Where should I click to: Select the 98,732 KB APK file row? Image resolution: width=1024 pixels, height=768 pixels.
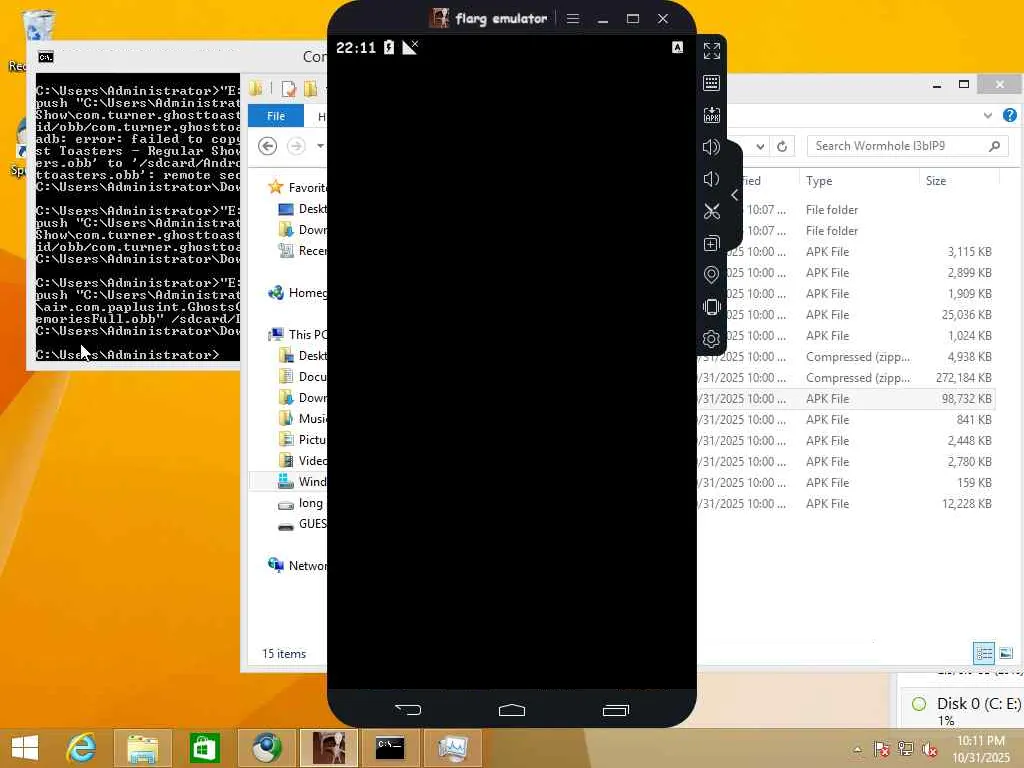pos(846,398)
